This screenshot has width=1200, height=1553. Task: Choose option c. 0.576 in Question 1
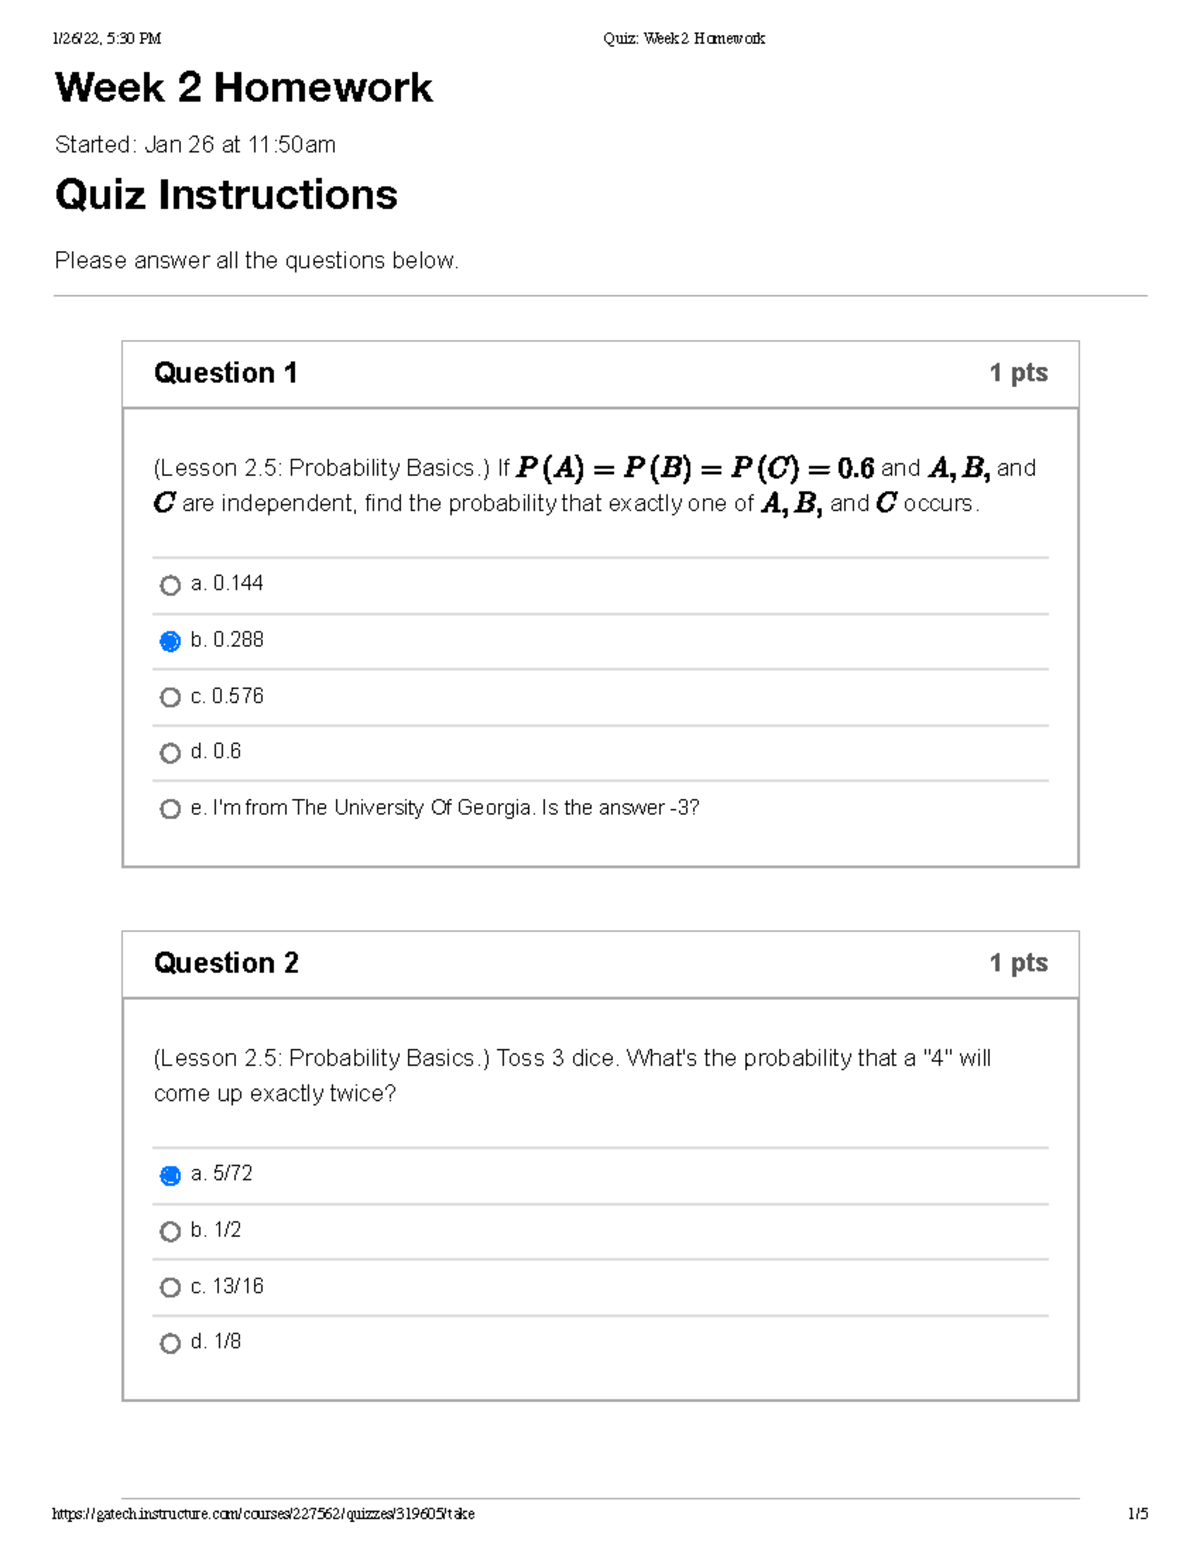click(170, 697)
